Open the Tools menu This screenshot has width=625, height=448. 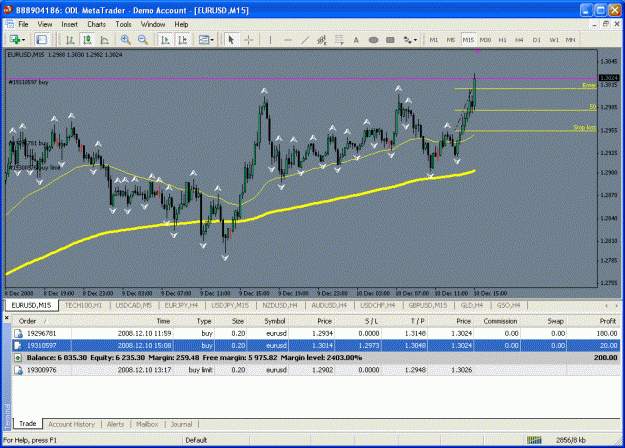click(x=124, y=24)
